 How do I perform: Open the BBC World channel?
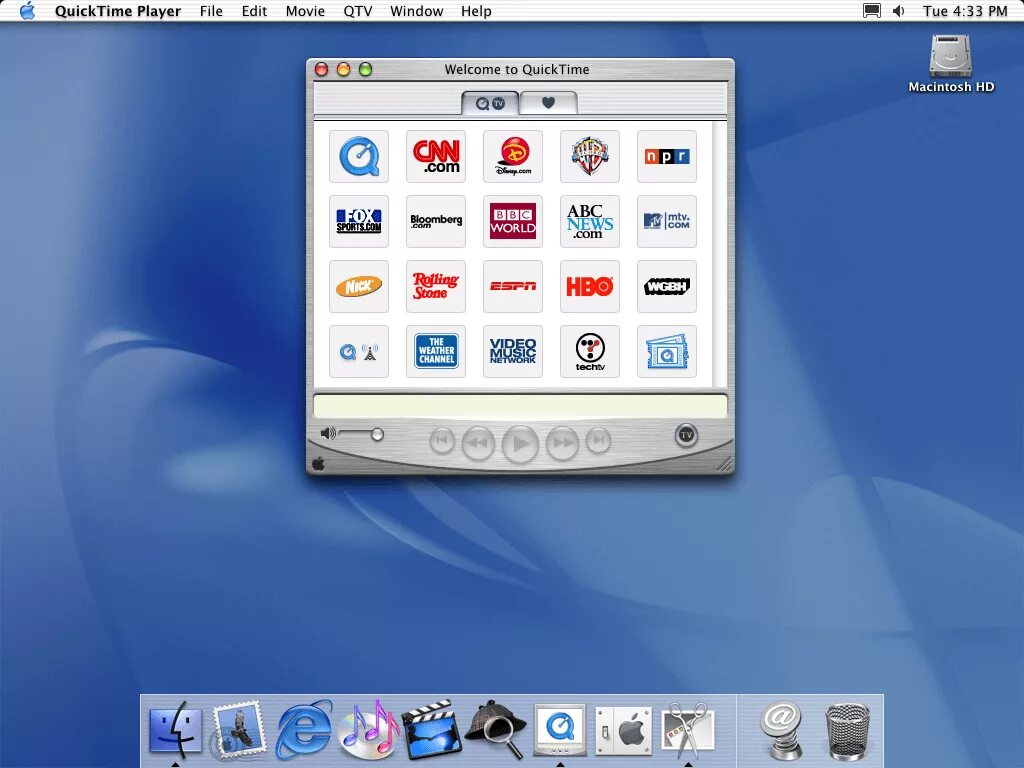(x=513, y=221)
